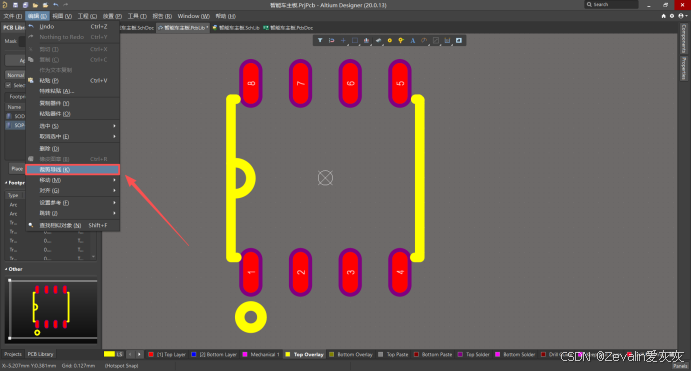Click the home icon at top right
Viewport: 692px width, 371px height.
663,16
